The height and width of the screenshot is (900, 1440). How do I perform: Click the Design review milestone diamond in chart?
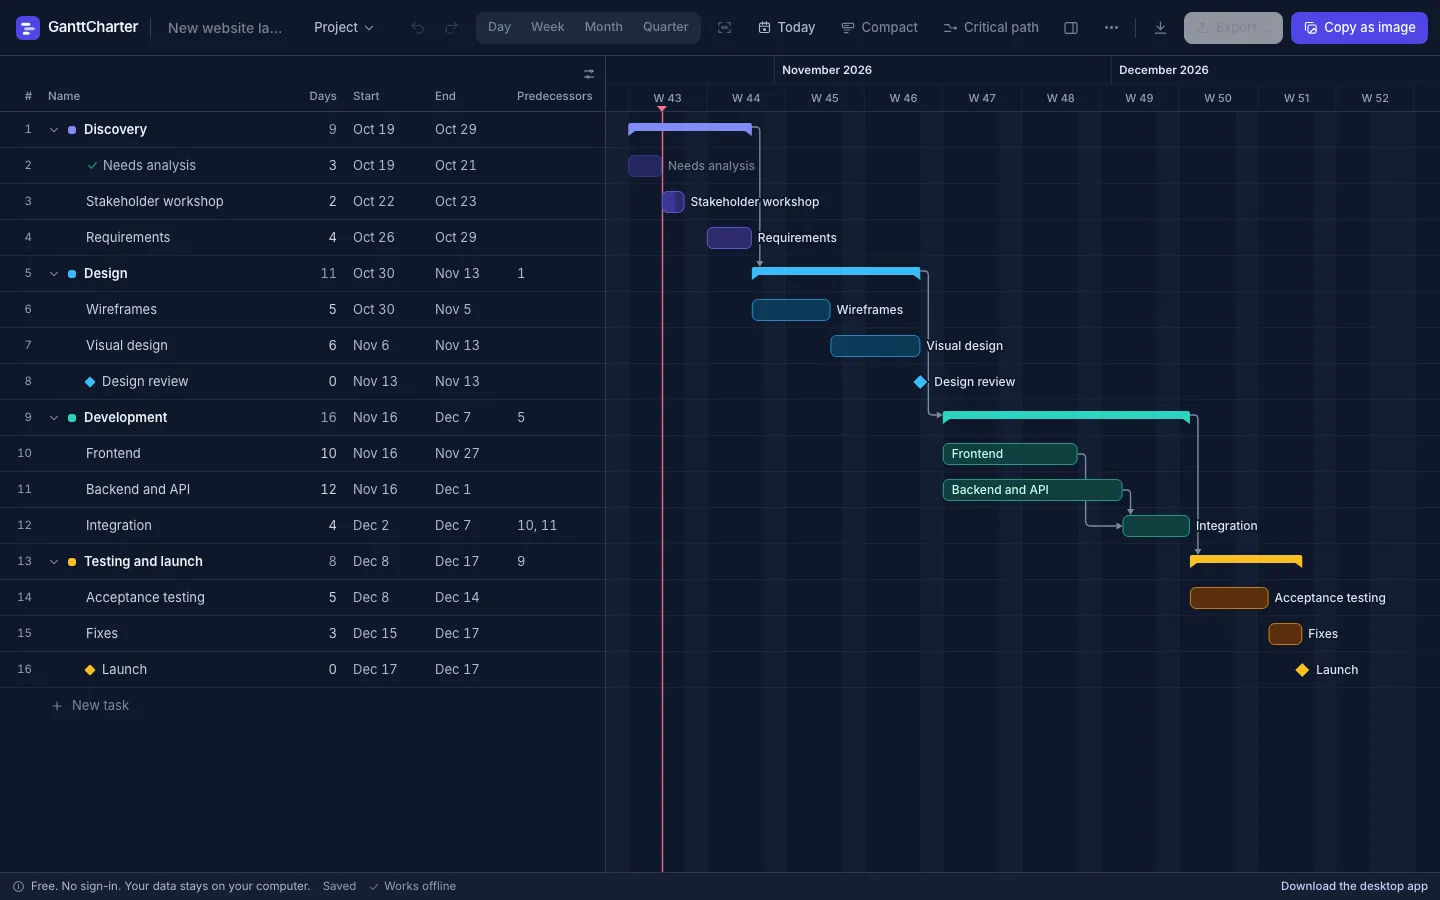(920, 382)
